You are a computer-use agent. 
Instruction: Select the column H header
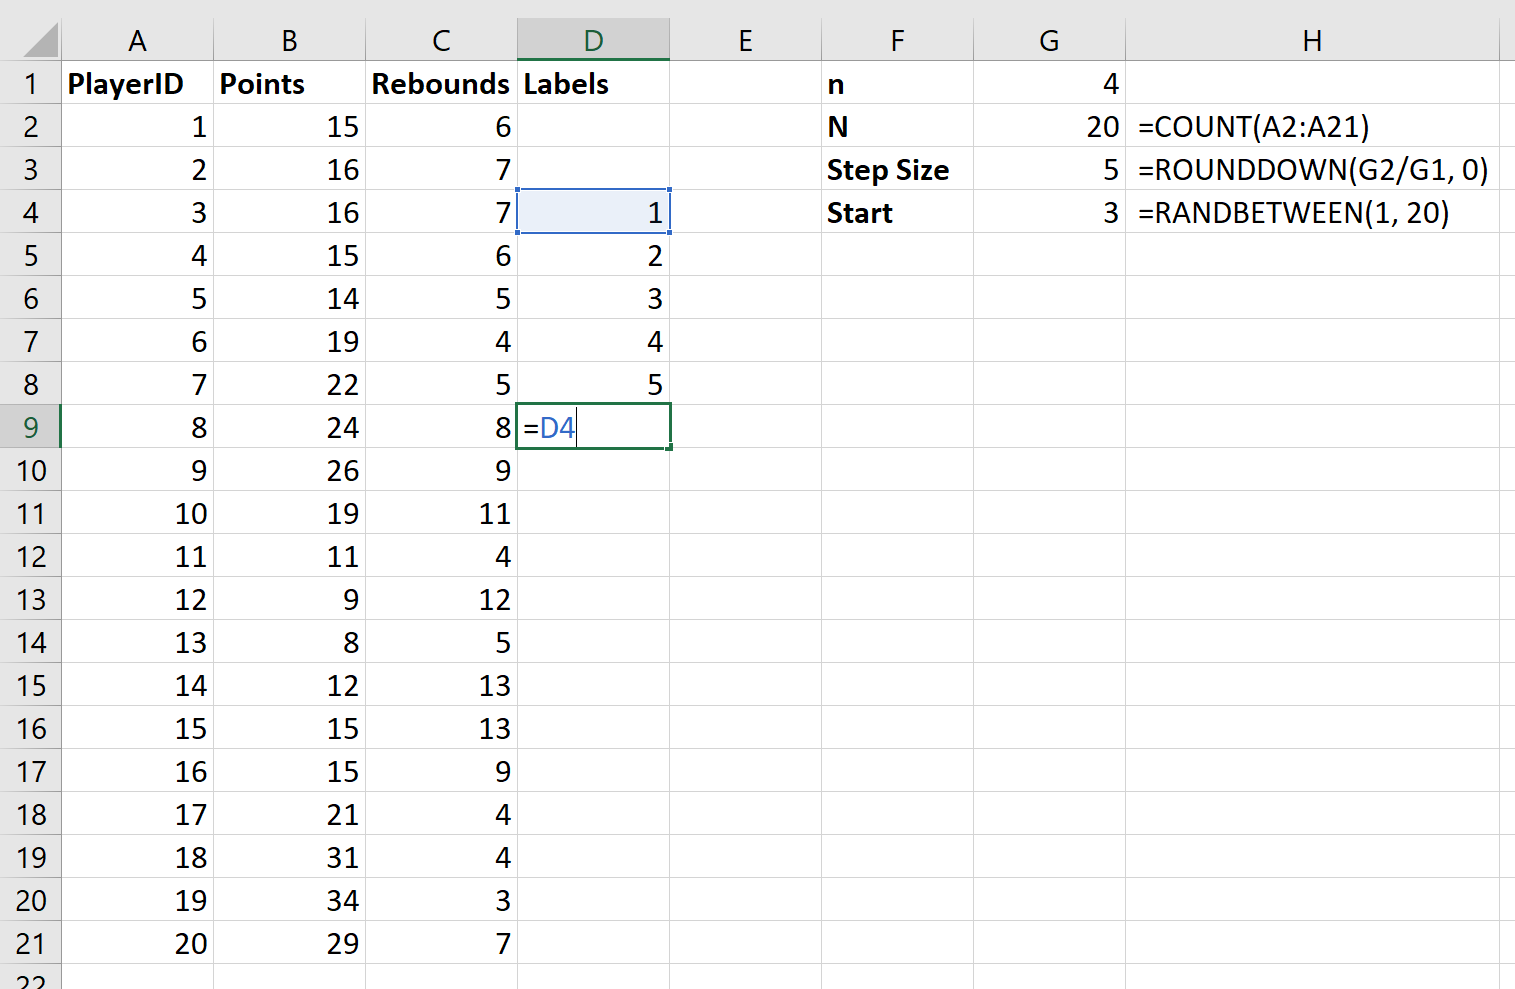(1312, 41)
